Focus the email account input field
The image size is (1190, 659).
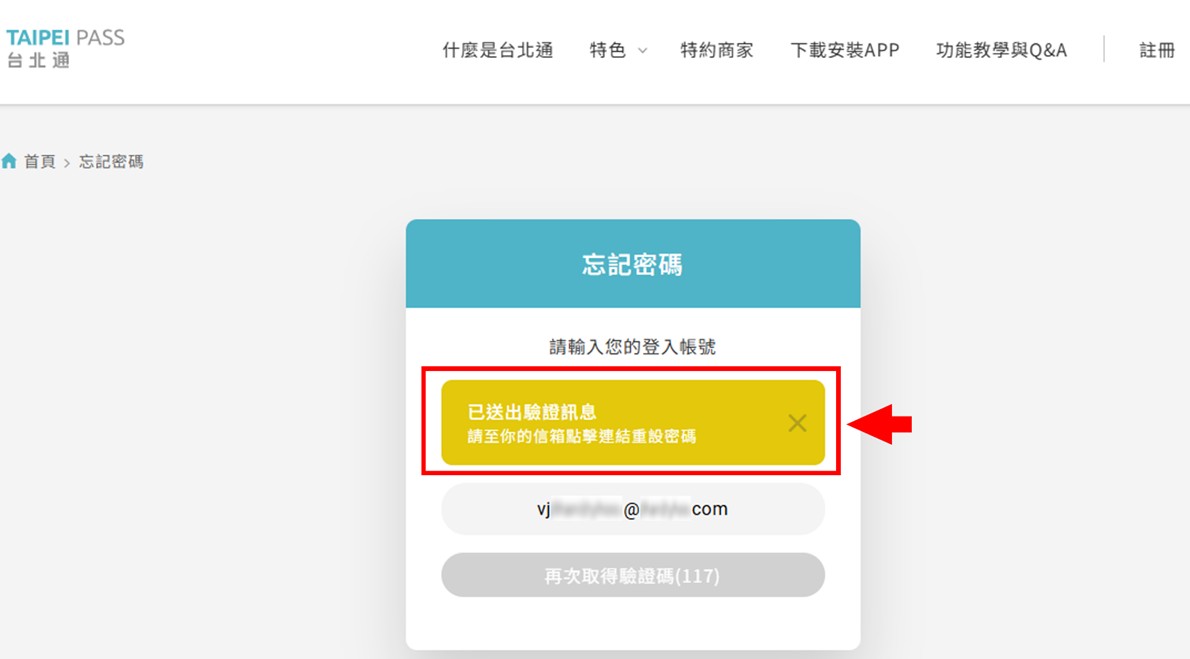coord(633,509)
